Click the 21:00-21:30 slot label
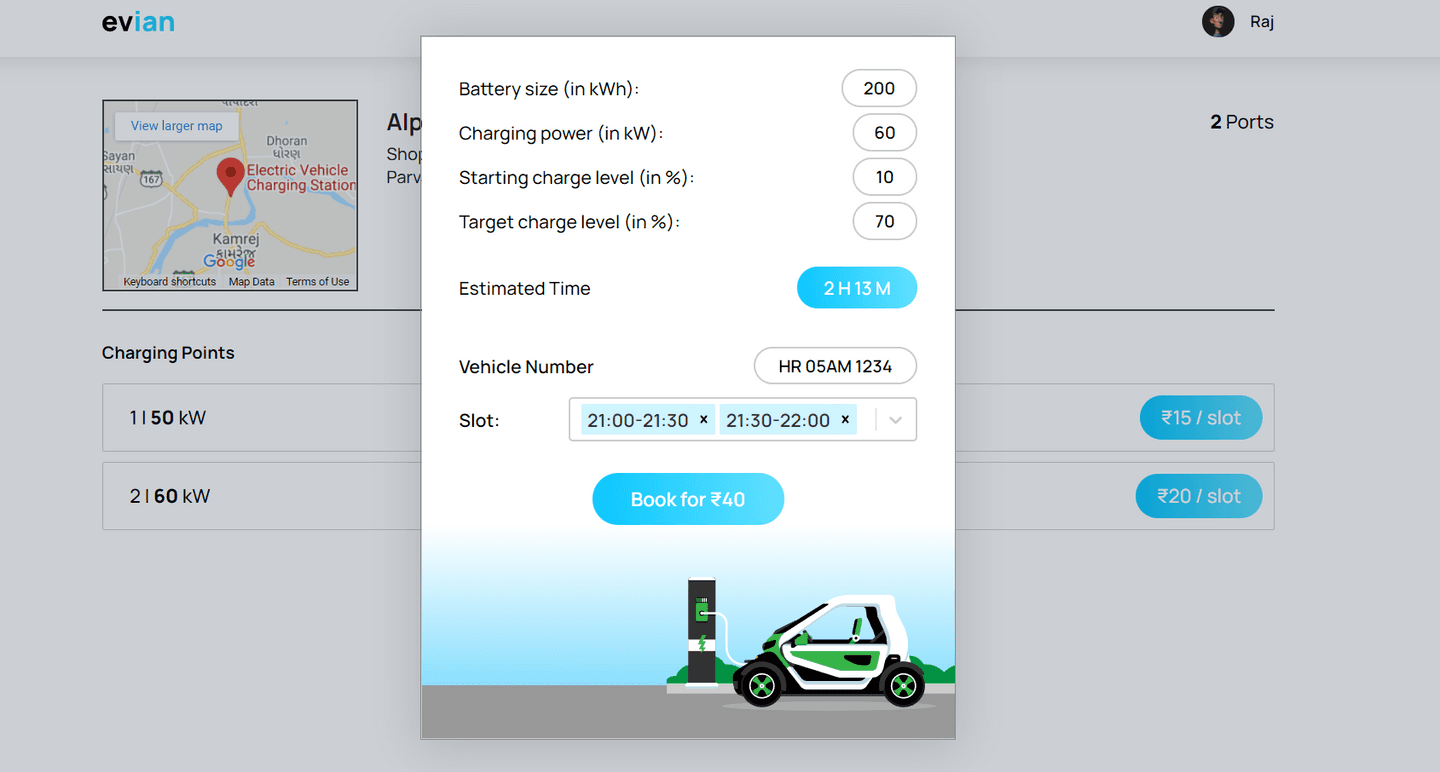1440x772 pixels. tap(638, 420)
